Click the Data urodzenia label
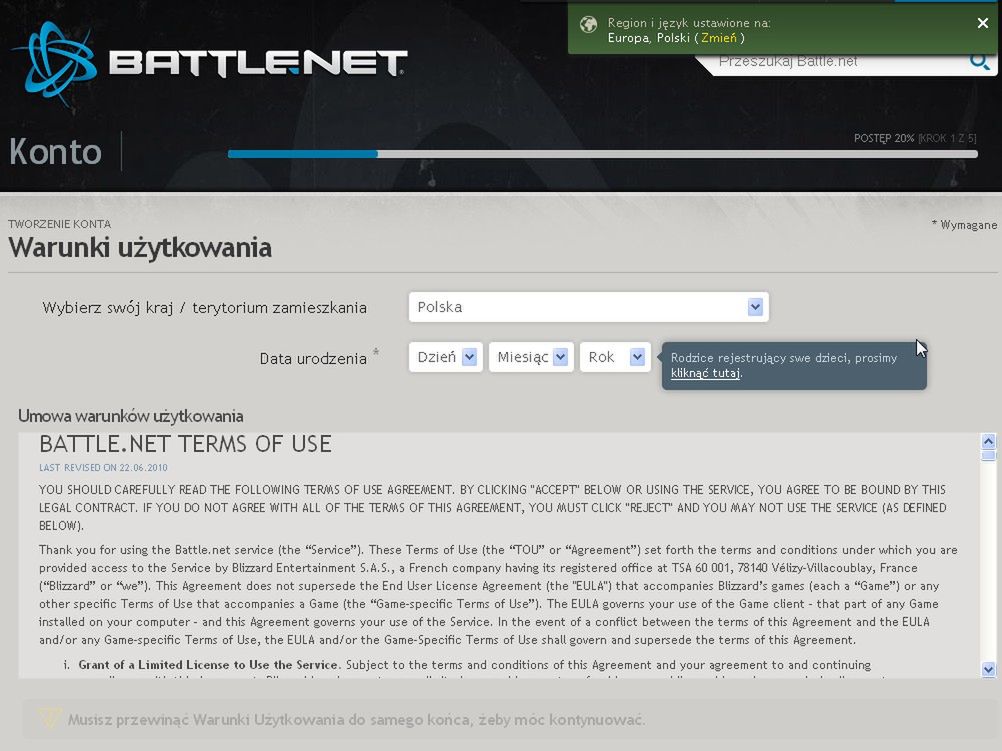 coord(313,358)
